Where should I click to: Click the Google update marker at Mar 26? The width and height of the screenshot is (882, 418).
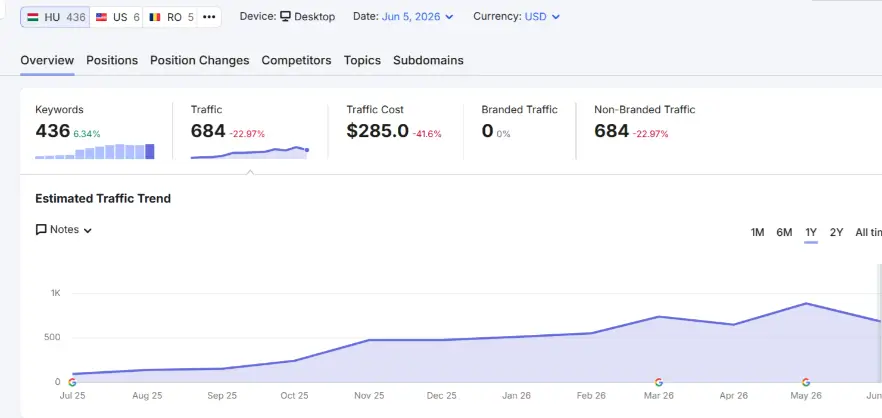[659, 383]
